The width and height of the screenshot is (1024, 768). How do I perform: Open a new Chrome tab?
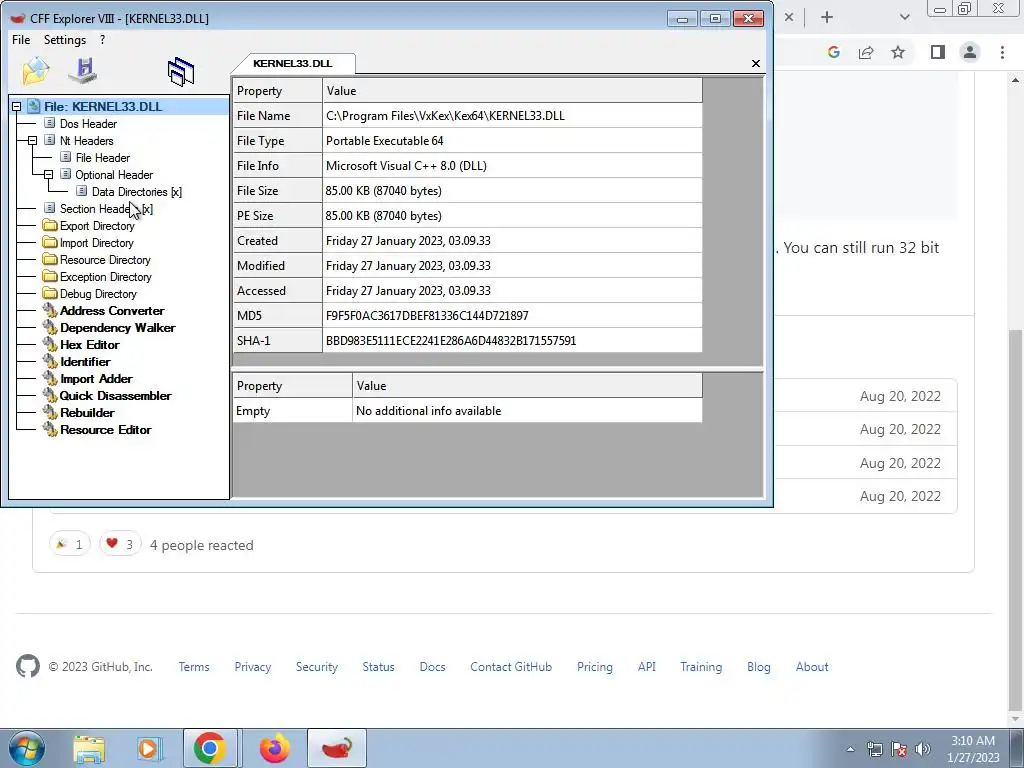[x=827, y=17]
